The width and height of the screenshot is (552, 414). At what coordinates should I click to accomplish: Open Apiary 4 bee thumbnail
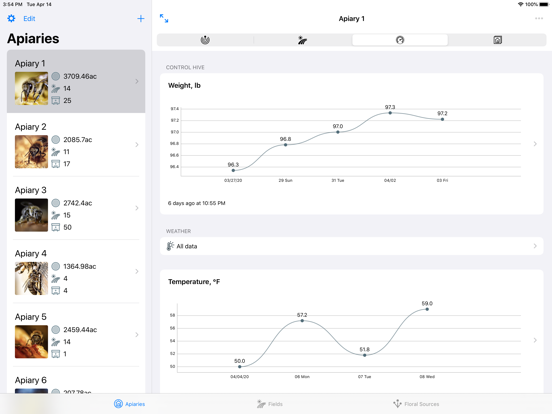[x=31, y=278]
